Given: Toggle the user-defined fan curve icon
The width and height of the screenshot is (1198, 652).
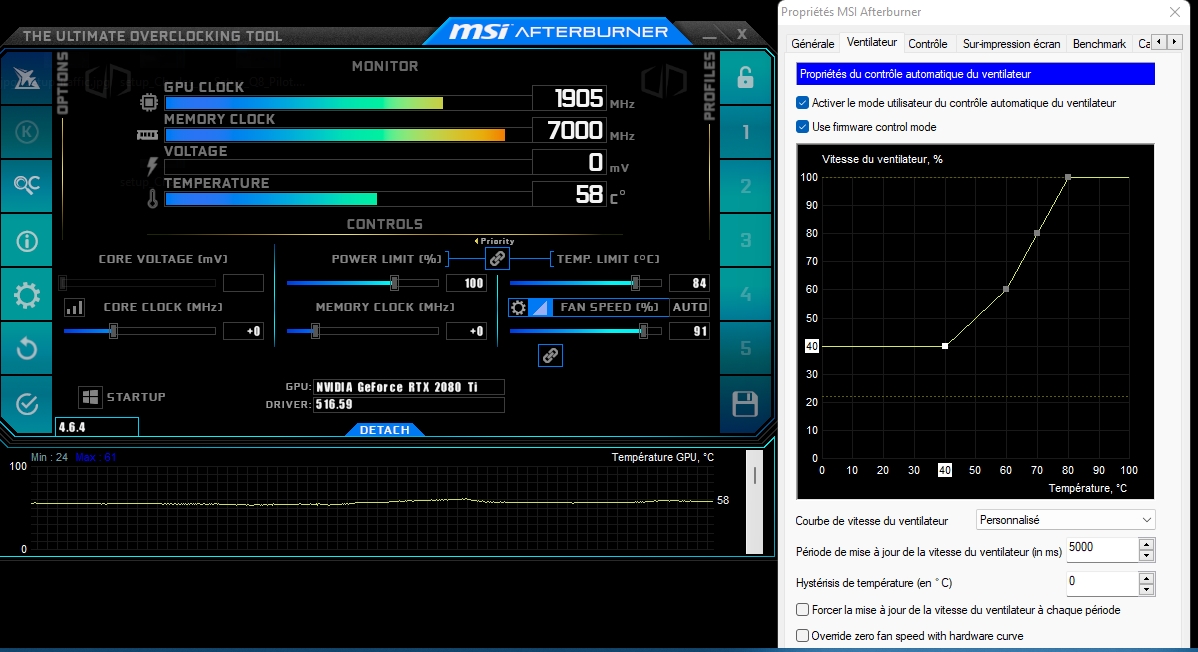Looking at the screenshot, I should pyautogui.click(x=539, y=307).
